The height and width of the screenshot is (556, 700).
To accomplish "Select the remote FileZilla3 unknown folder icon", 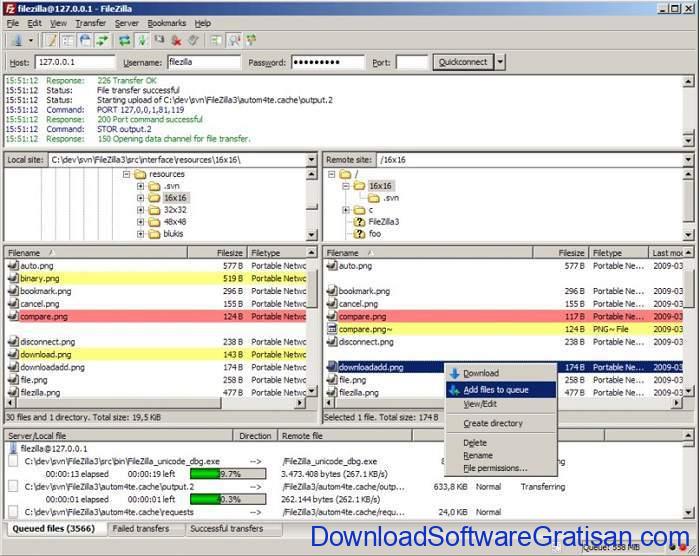I will coord(359,222).
